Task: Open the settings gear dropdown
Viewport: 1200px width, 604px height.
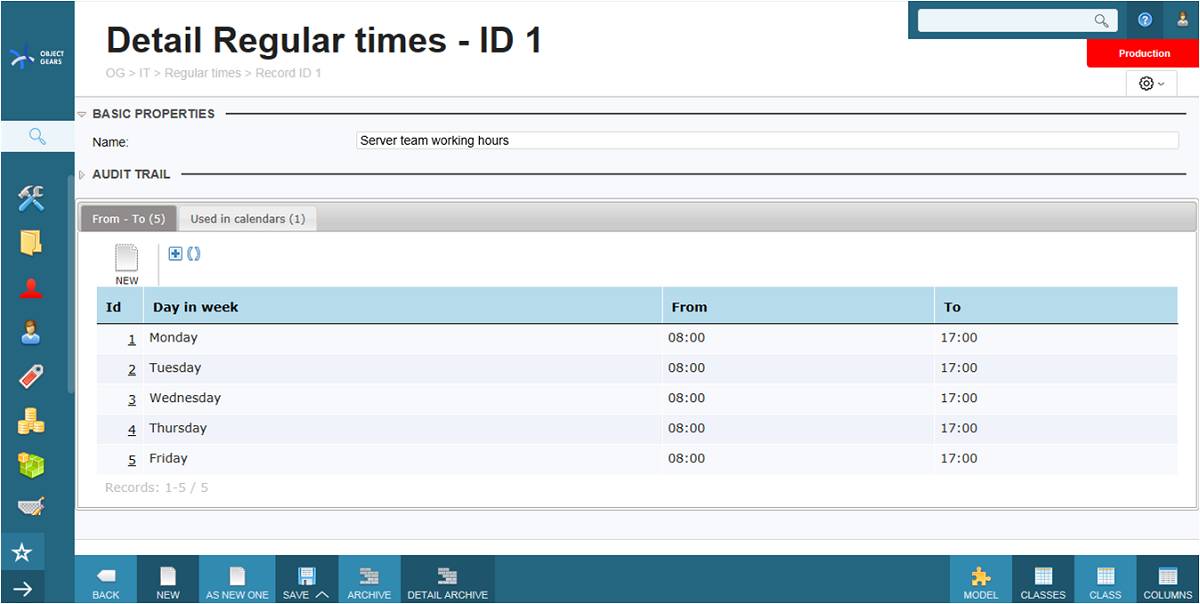Action: 1152,84
